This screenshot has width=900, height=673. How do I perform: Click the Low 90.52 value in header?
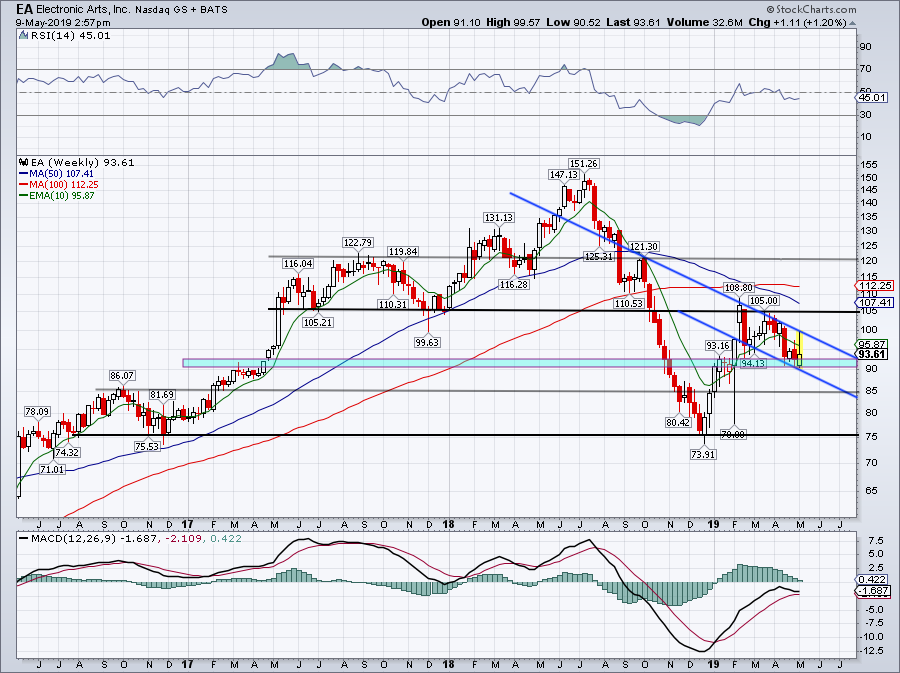573,22
